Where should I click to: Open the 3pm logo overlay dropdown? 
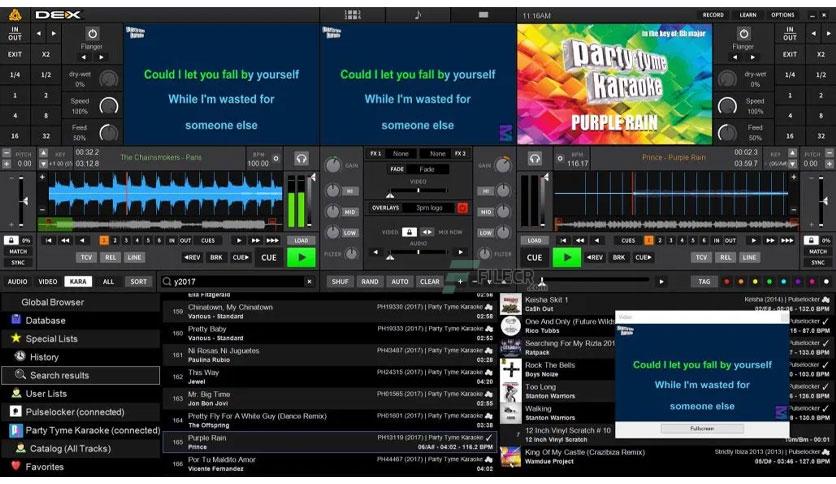(429, 208)
